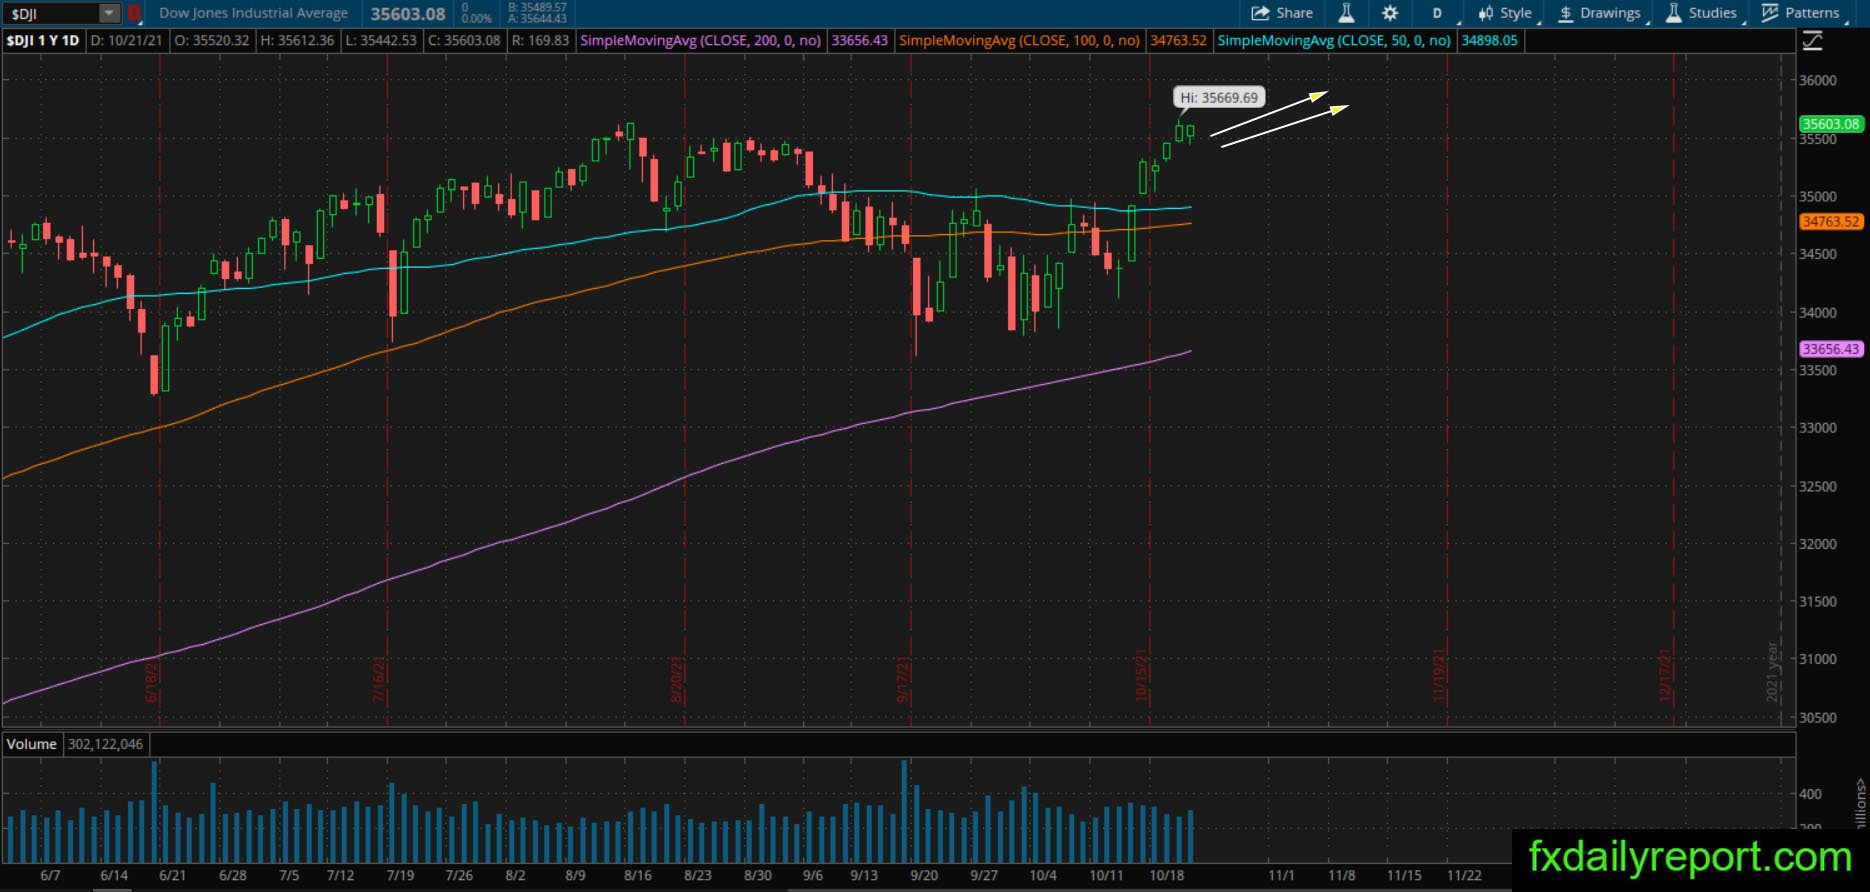Open the Style menu
Viewport: 1870px width, 892px height.
(1505, 13)
